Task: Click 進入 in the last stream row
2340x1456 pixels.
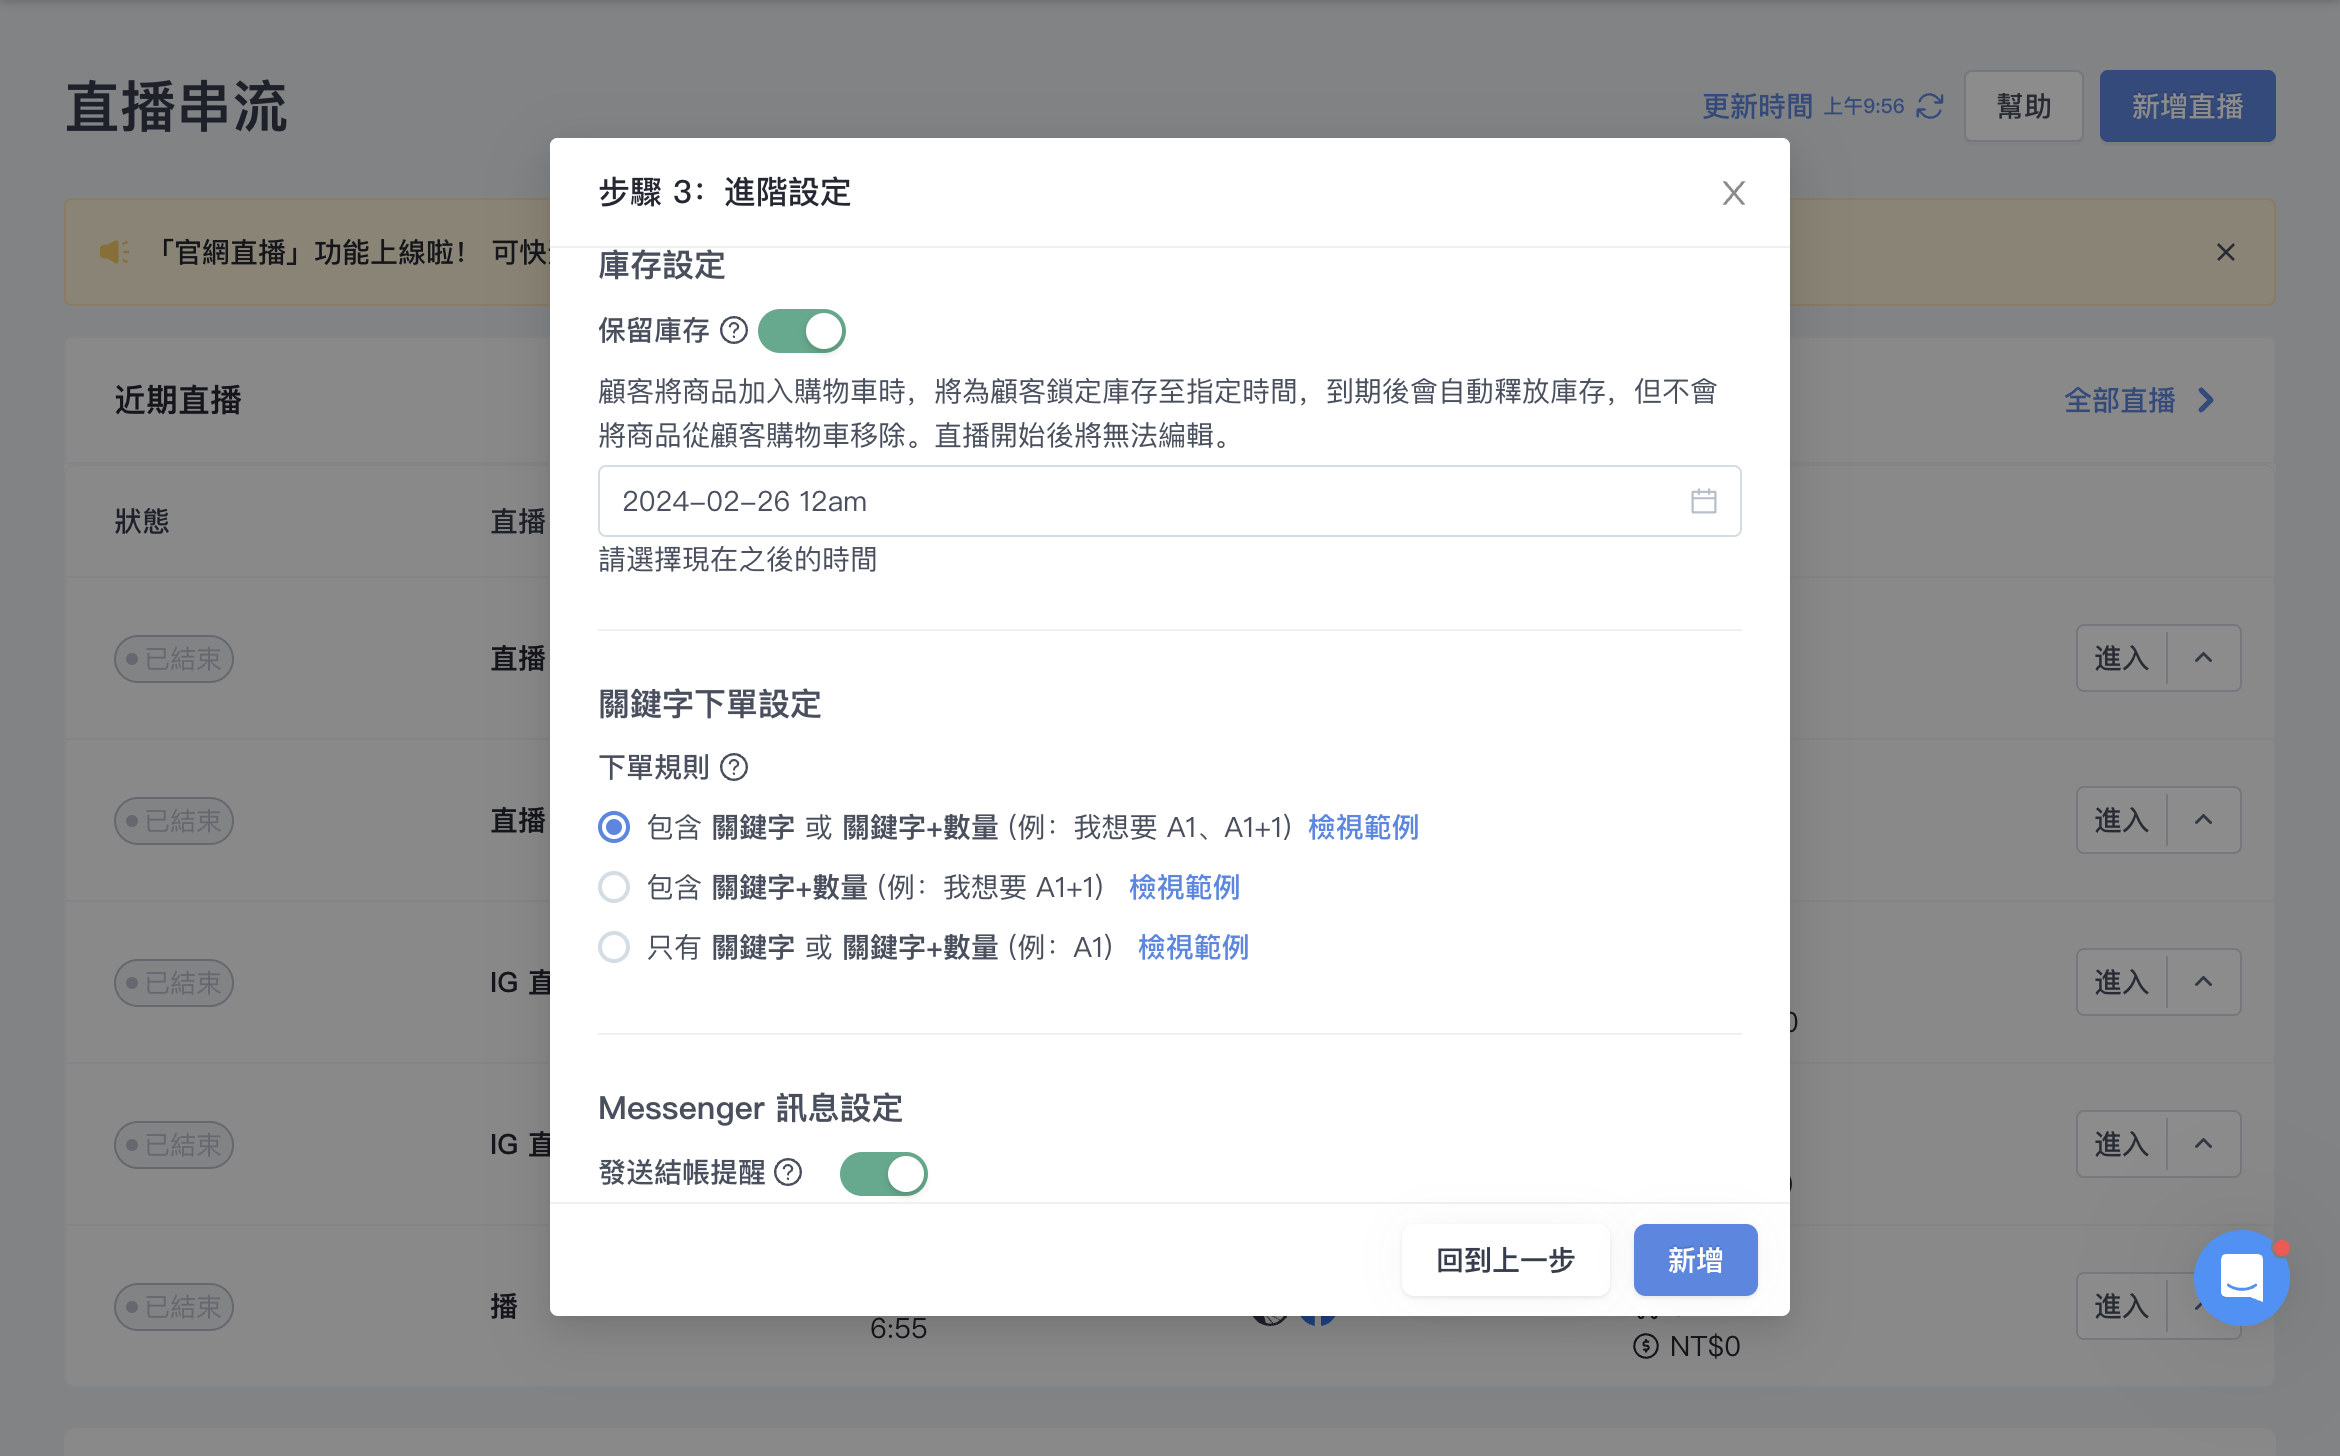Action: click(x=2122, y=1306)
